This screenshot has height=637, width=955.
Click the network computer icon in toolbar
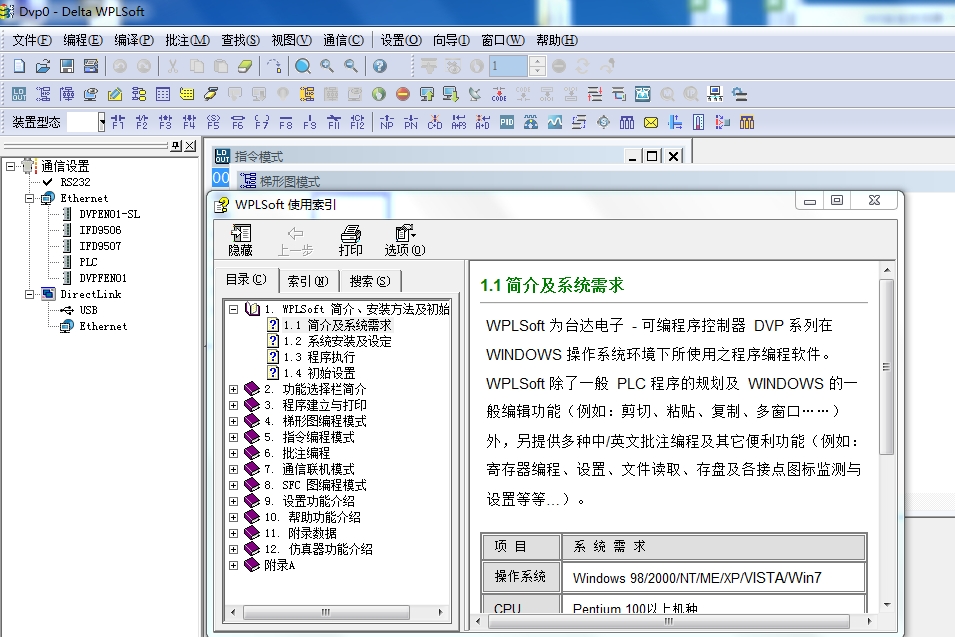(715, 94)
